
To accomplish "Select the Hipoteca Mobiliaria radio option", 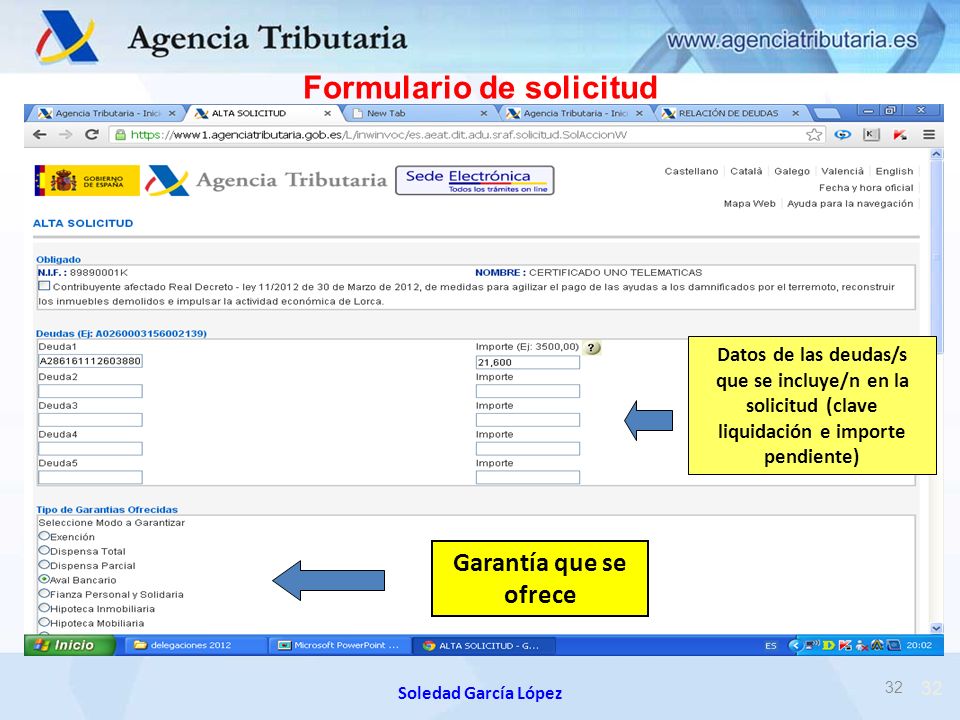I will click(44, 622).
